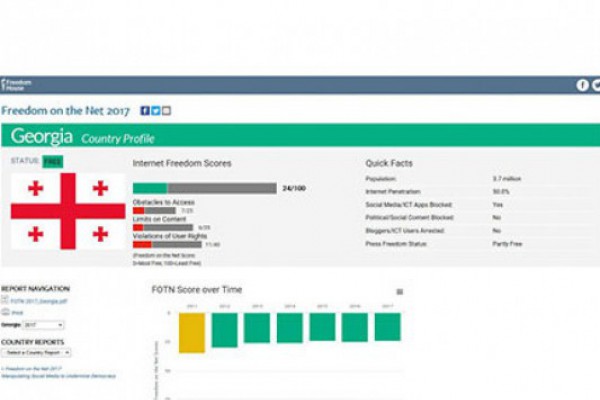Image resolution: width=600 pixels, height=400 pixels.
Task: Open Facebook icon in the top blue bar
Action: 582,85
